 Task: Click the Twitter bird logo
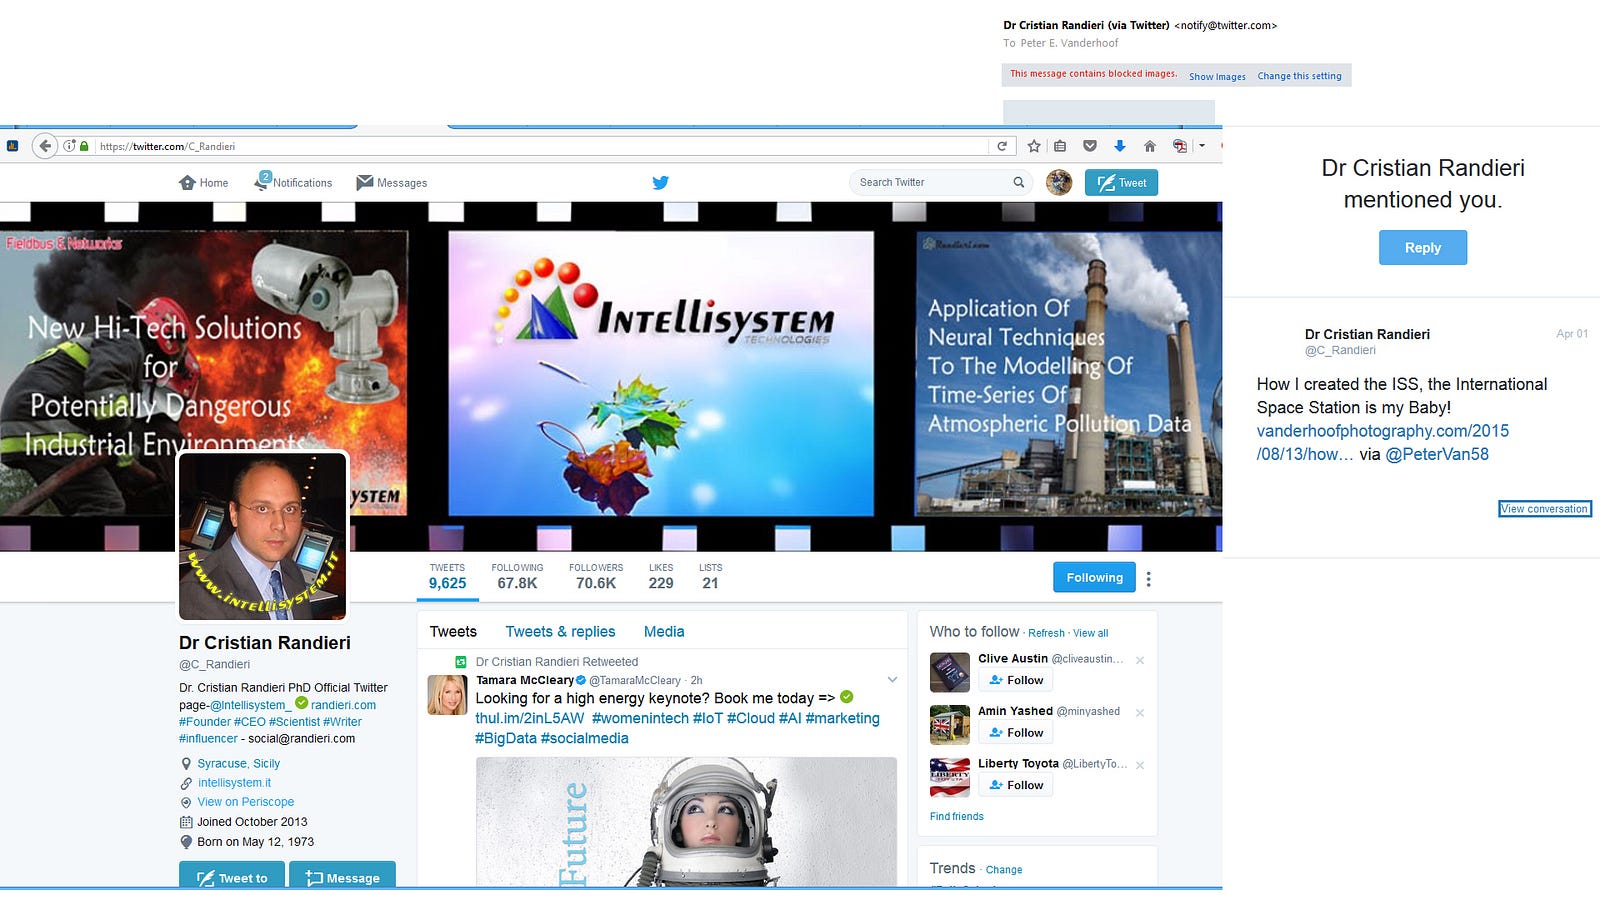(660, 183)
